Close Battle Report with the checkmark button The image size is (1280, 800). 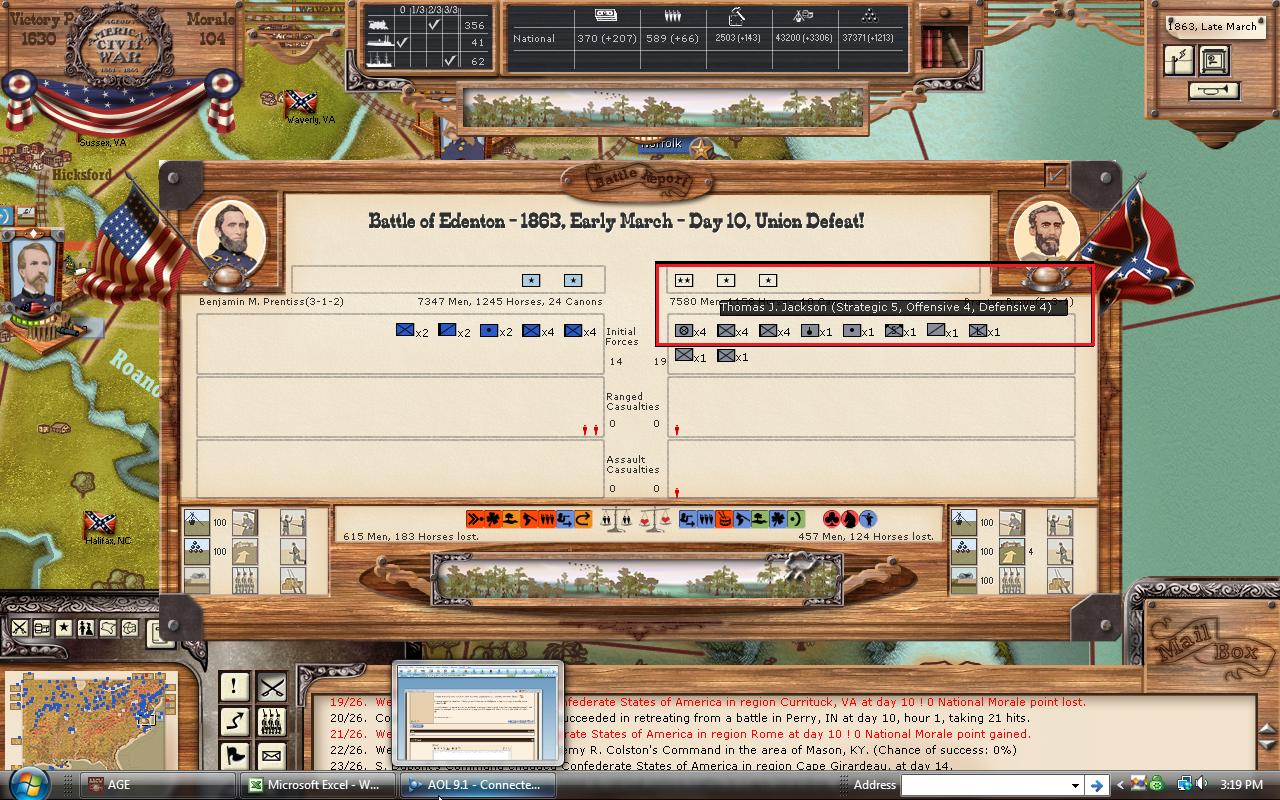(x=1055, y=176)
